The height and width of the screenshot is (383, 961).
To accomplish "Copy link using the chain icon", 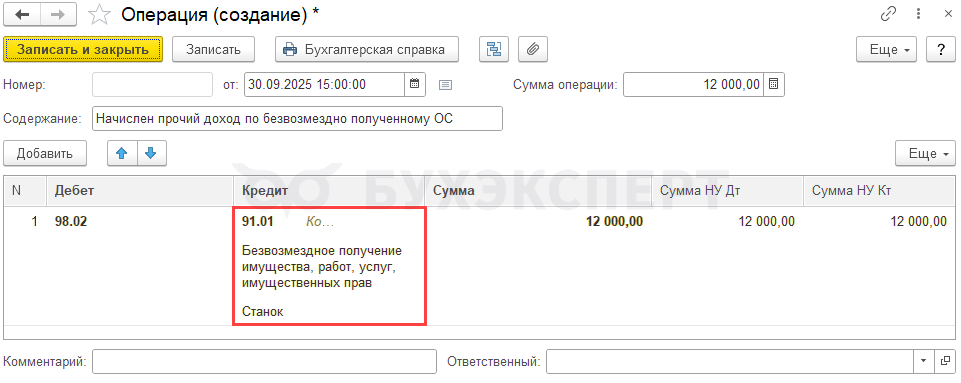I will (887, 14).
